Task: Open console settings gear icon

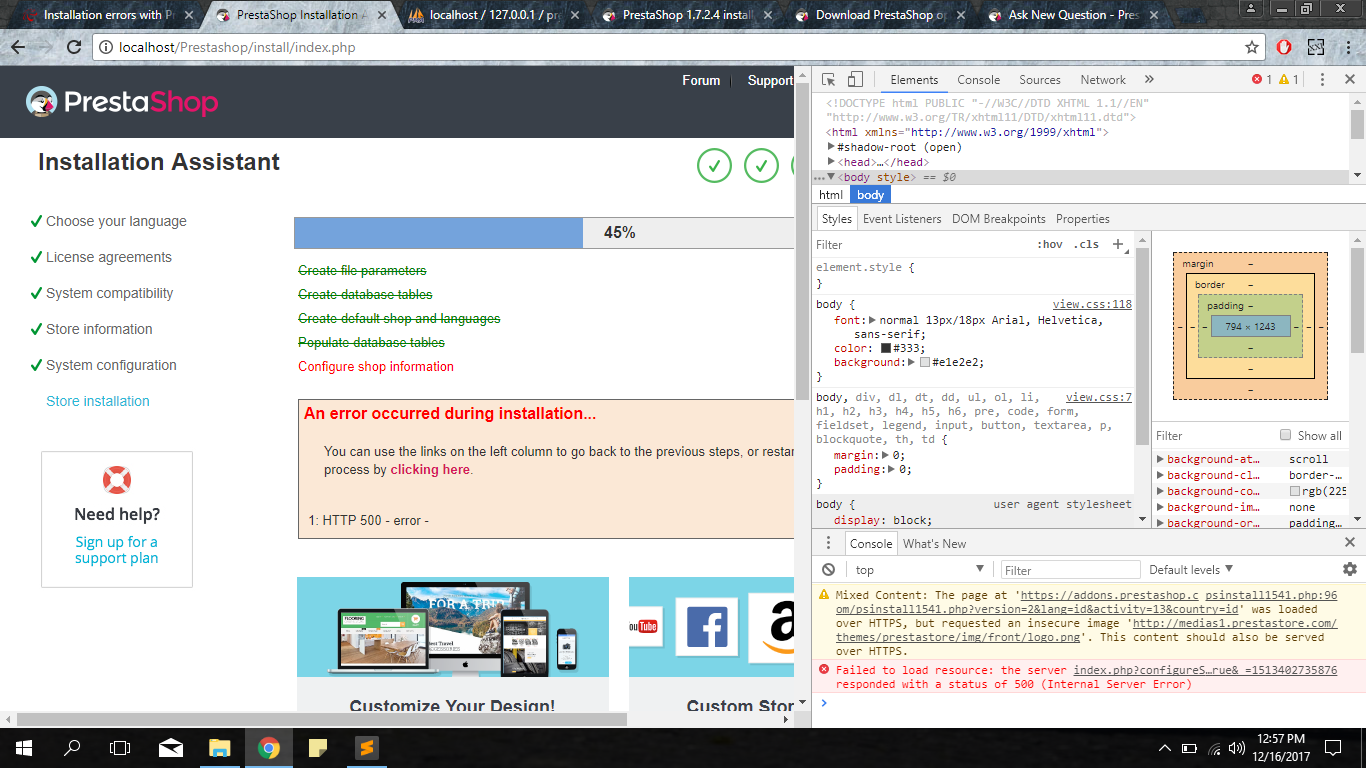Action: pyautogui.click(x=1349, y=569)
